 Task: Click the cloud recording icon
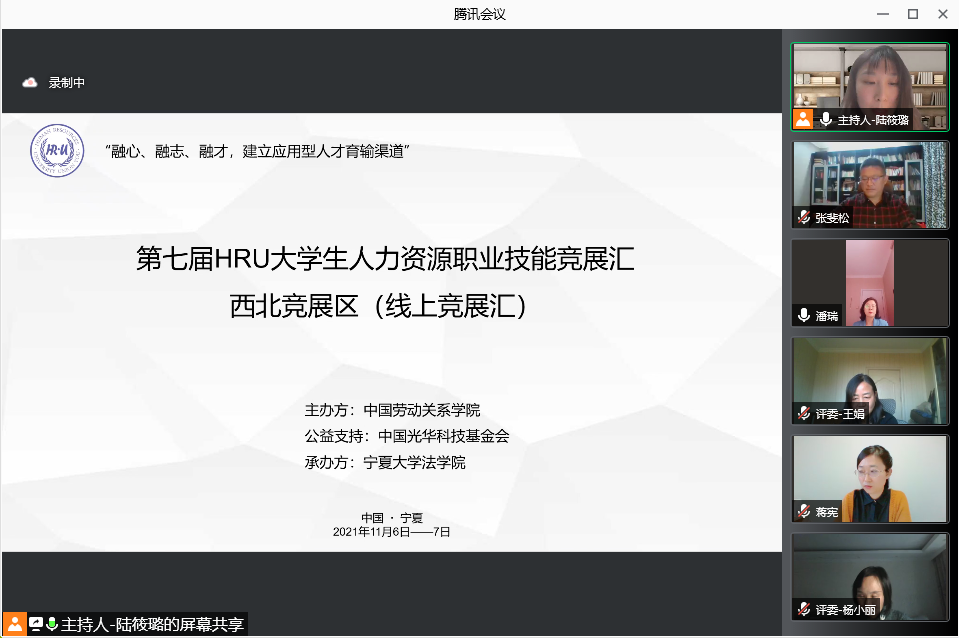[30, 83]
